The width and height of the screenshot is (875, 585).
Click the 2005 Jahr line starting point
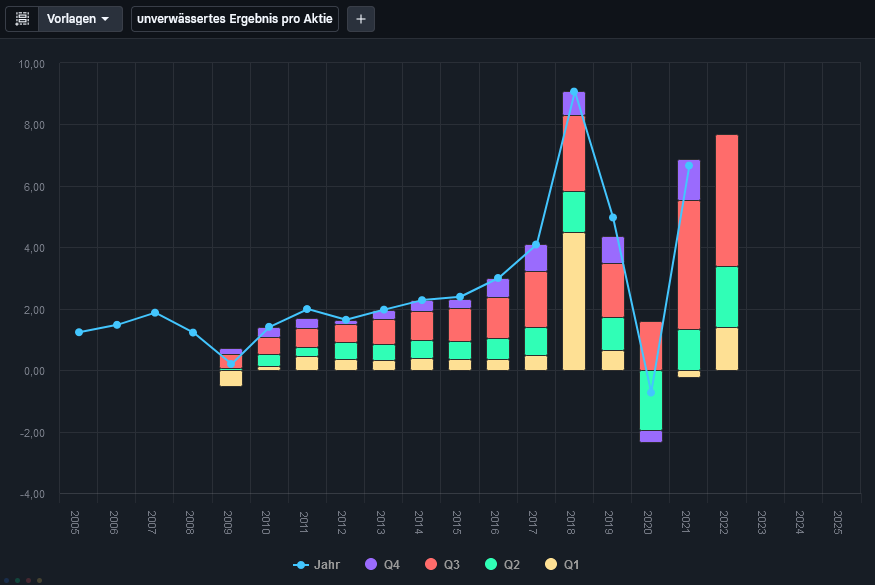pos(78,332)
